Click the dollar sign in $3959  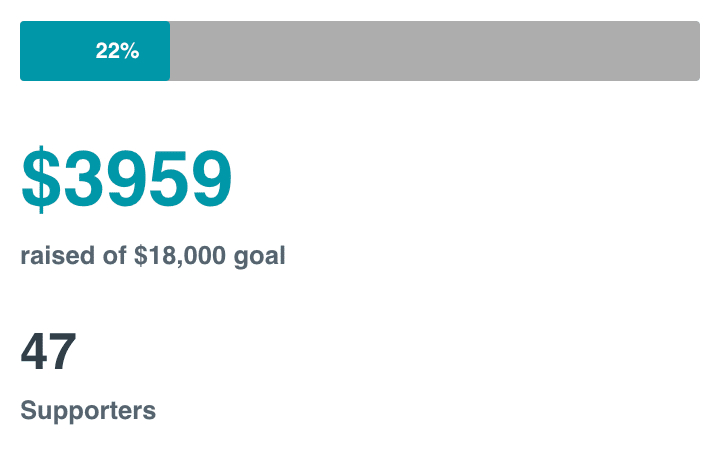tap(41, 179)
